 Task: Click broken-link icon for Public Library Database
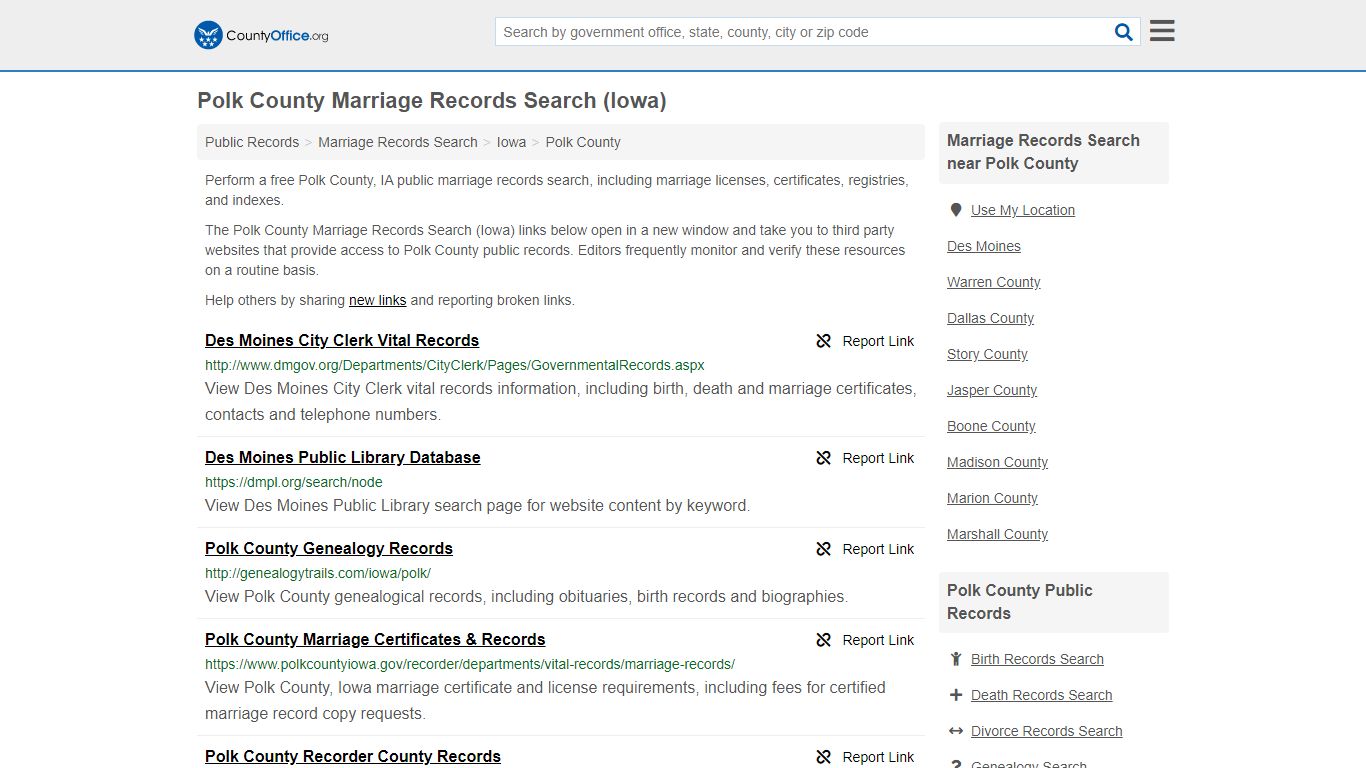(x=824, y=458)
